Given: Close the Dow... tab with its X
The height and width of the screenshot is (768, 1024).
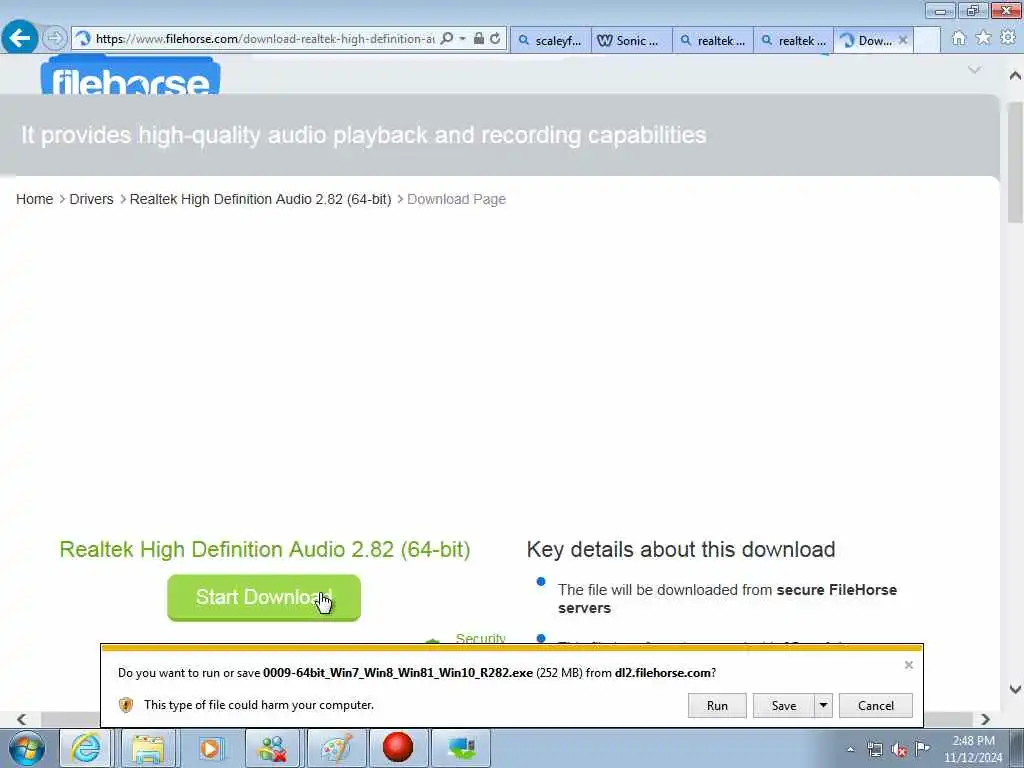Looking at the screenshot, I should coord(903,40).
